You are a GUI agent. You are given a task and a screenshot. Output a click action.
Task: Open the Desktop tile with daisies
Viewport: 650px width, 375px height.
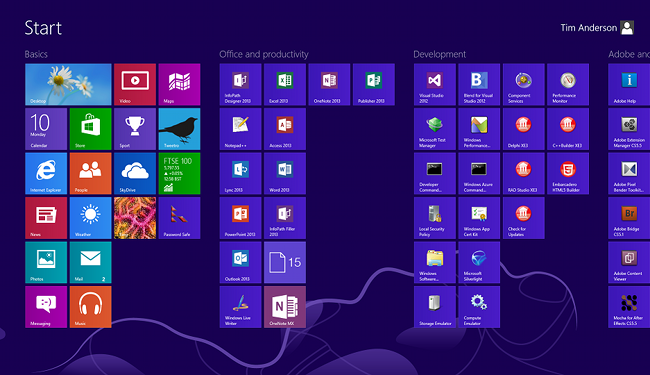(68, 85)
